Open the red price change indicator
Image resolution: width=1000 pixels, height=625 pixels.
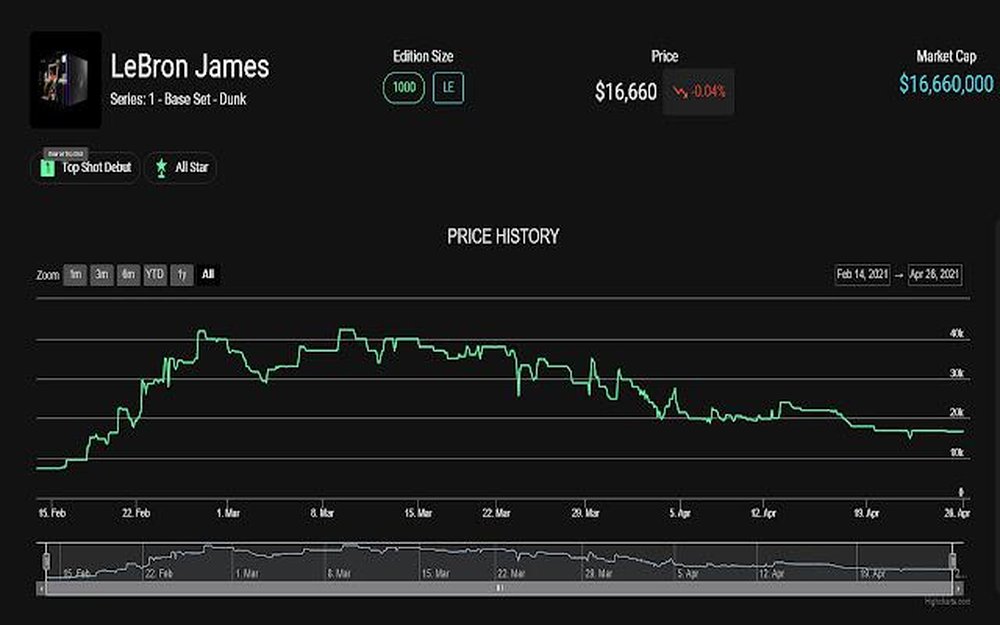pyautogui.click(x=698, y=92)
